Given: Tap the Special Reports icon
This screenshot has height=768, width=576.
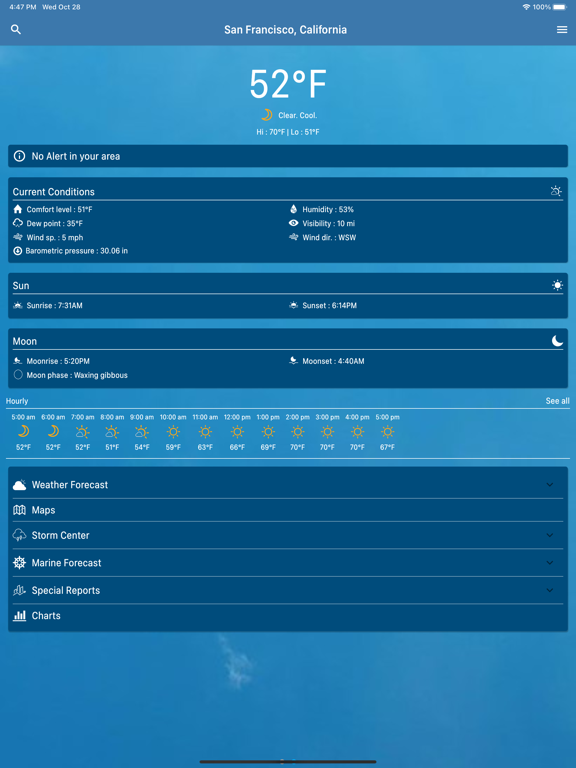Looking at the screenshot, I should 19,590.
